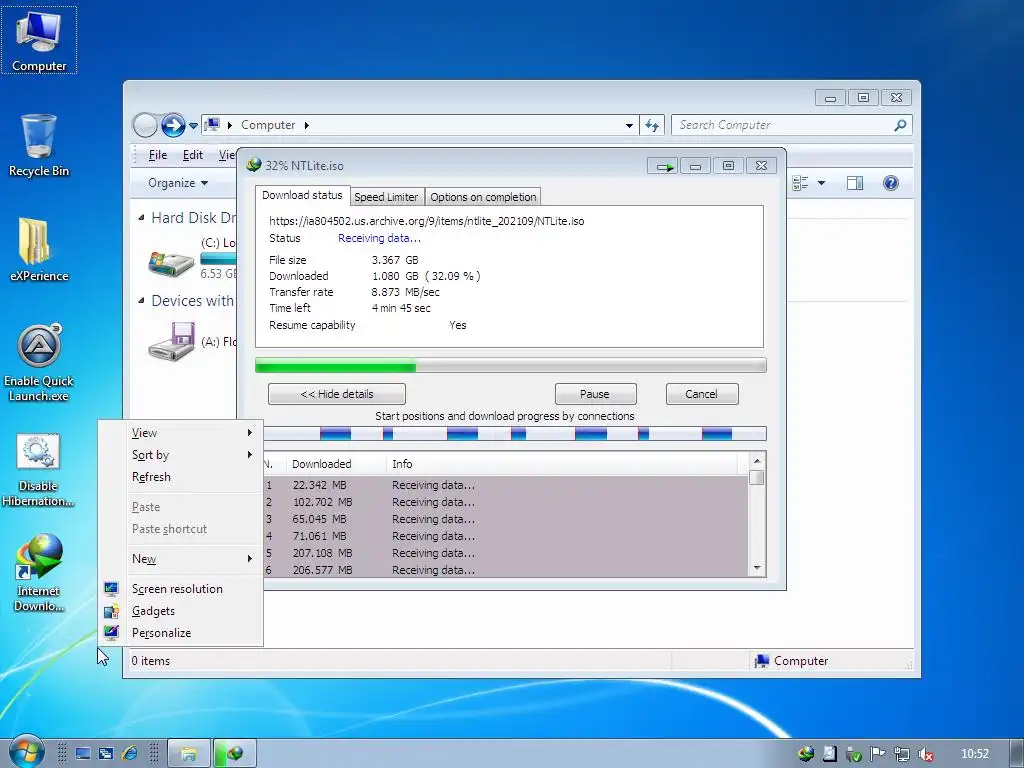Image resolution: width=1024 pixels, height=768 pixels.
Task: Click the breadcrumb arrow after Computer
Action: [306, 125]
